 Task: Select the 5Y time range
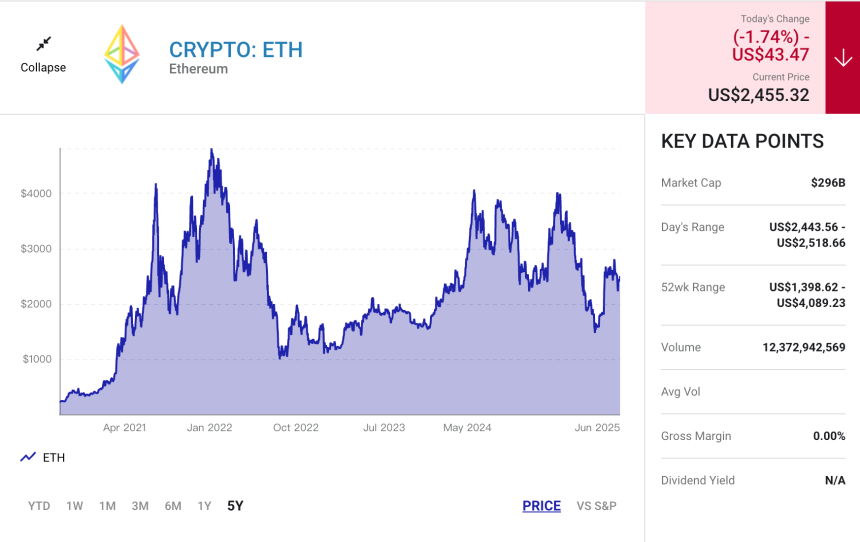[x=235, y=506]
